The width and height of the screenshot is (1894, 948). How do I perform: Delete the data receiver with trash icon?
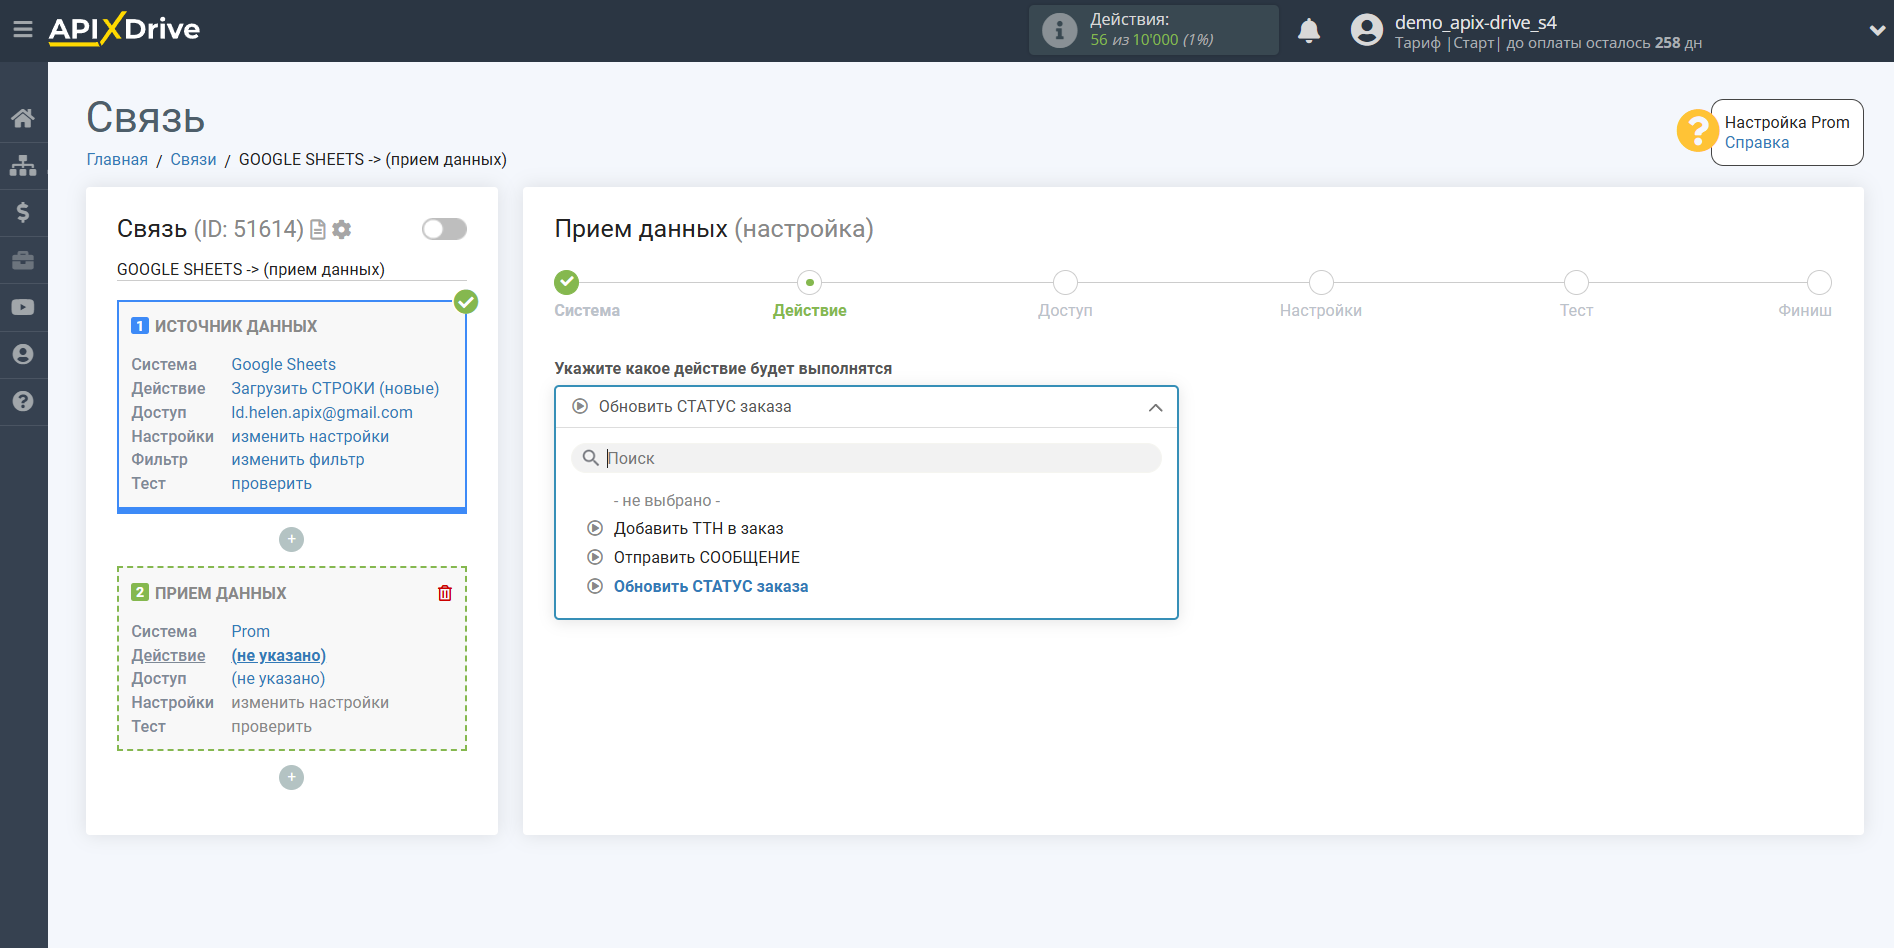[x=445, y=593]
